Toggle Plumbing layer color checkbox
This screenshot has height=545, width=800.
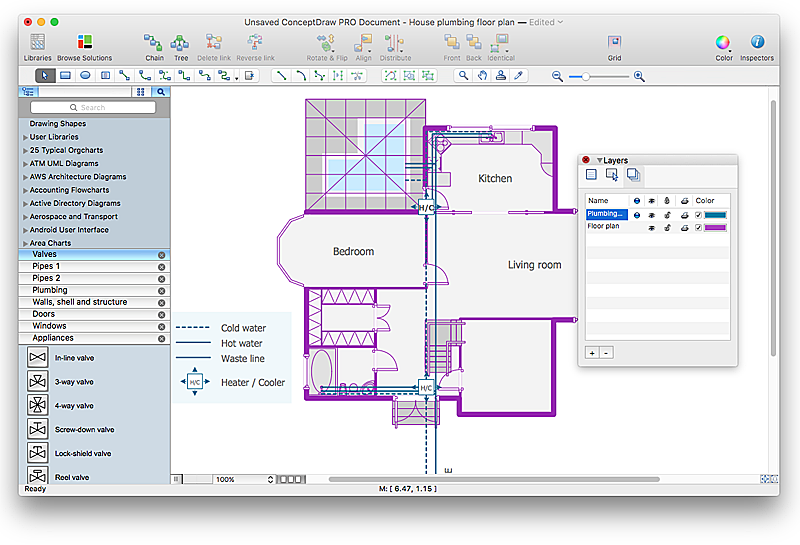[698, 214]
